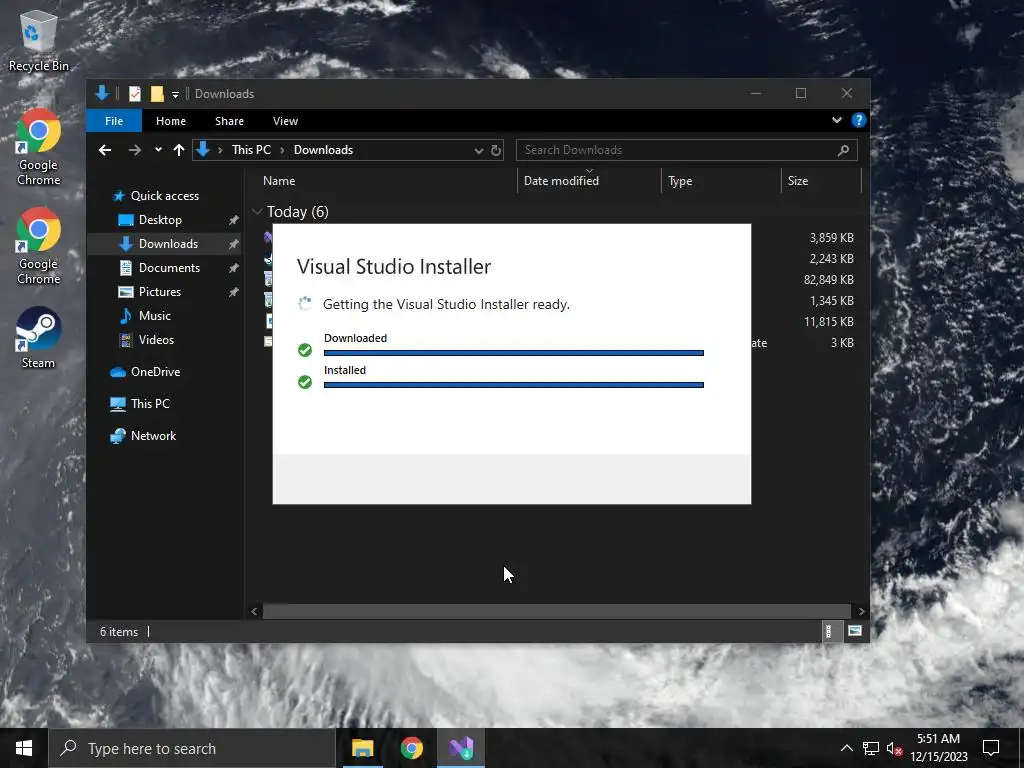
Task: Click the Visual Studio Installer taskbar icon
Action: pos(460,748)
